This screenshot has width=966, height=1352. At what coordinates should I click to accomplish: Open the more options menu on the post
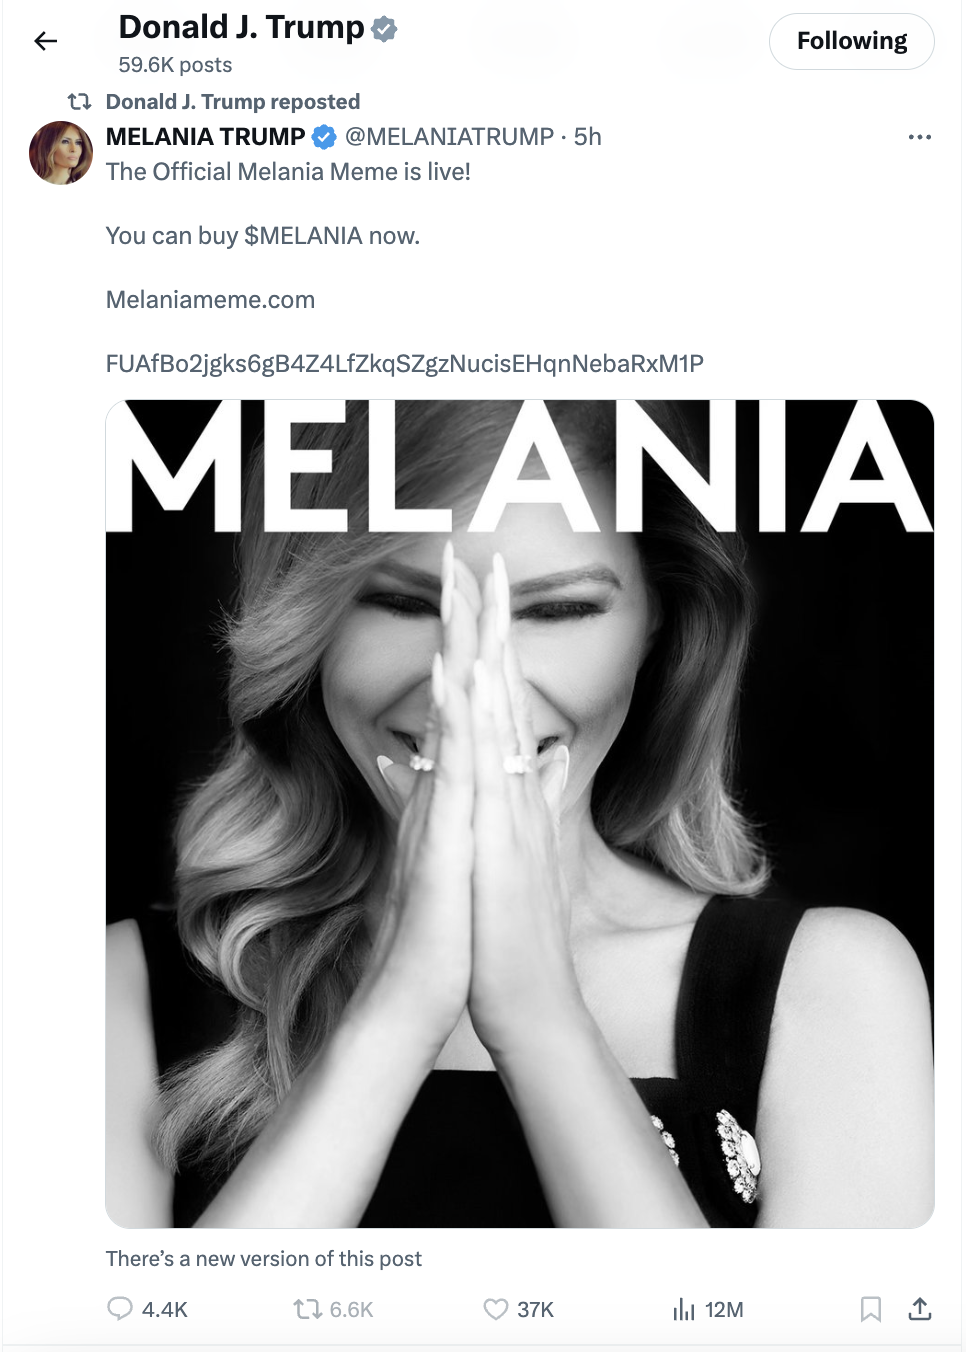coord(919,137)
